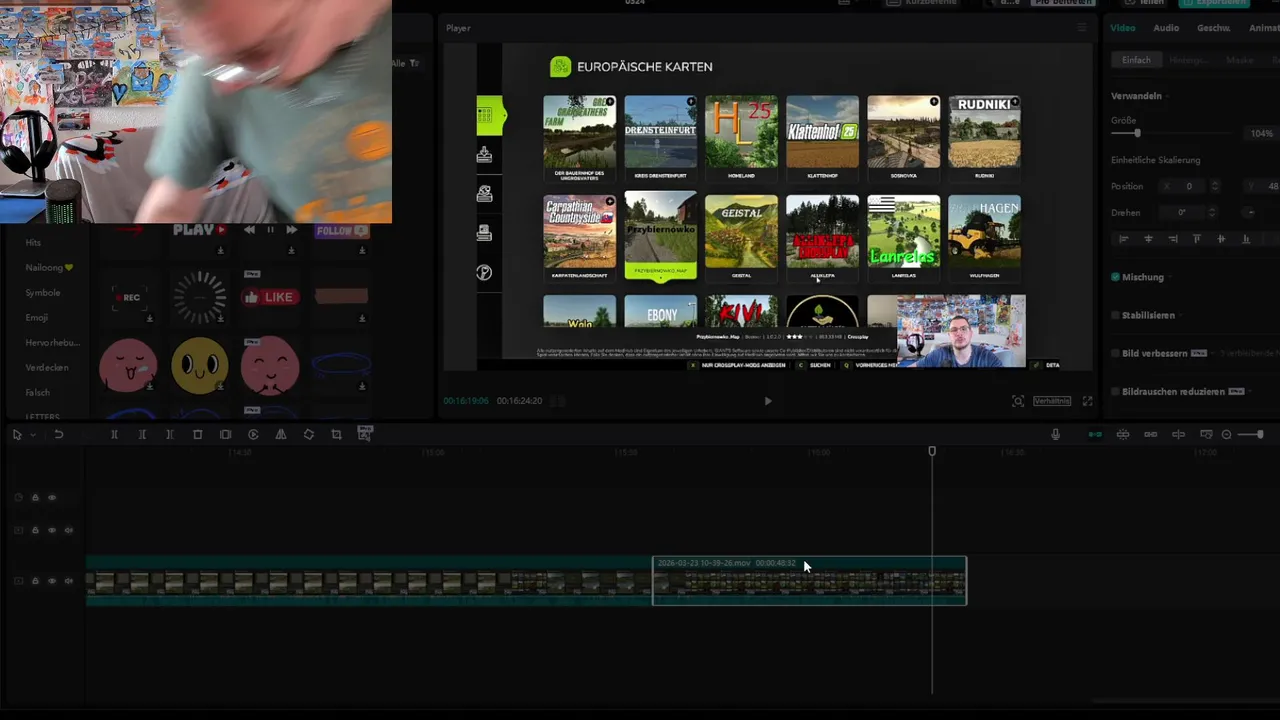Toggle the top timeline track eye
The height and width of the screenshot is (720, 1280).
point(52,497)
